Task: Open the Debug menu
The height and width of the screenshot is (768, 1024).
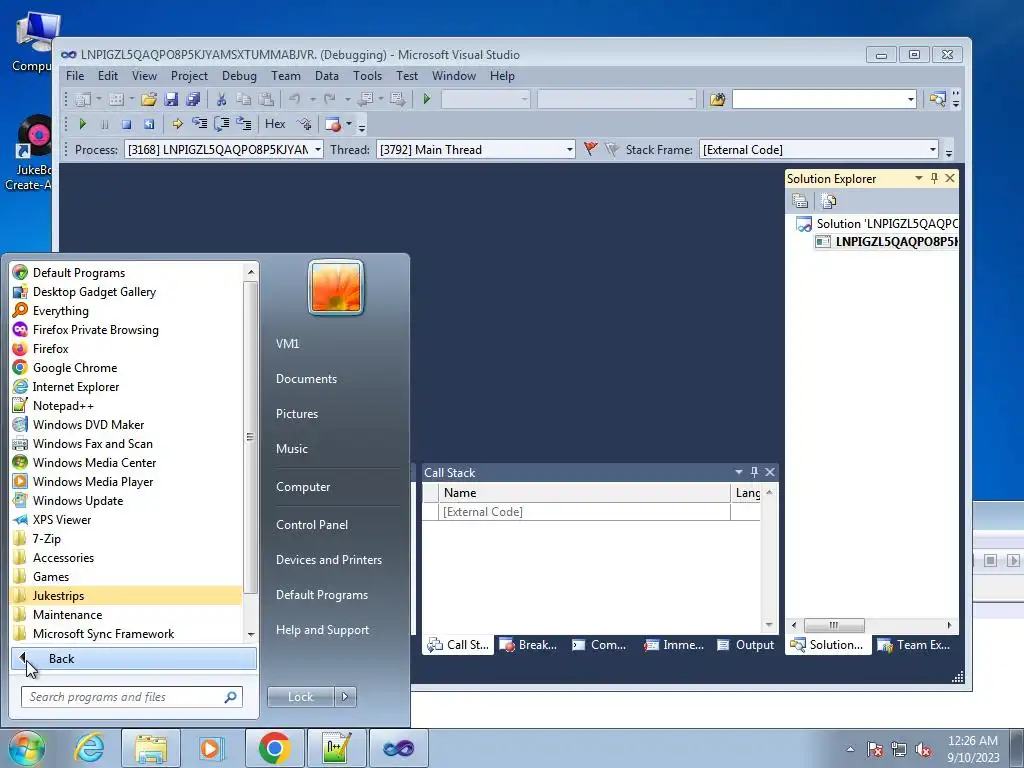Action: [x=239, y=76]
